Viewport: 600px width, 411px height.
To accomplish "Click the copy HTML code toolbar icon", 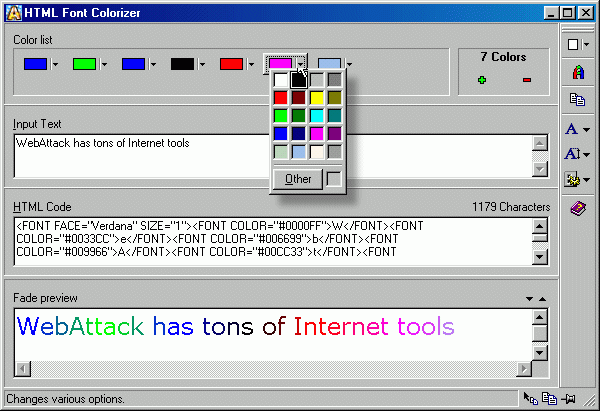I will pyautogui.click(x=577, y=99).
